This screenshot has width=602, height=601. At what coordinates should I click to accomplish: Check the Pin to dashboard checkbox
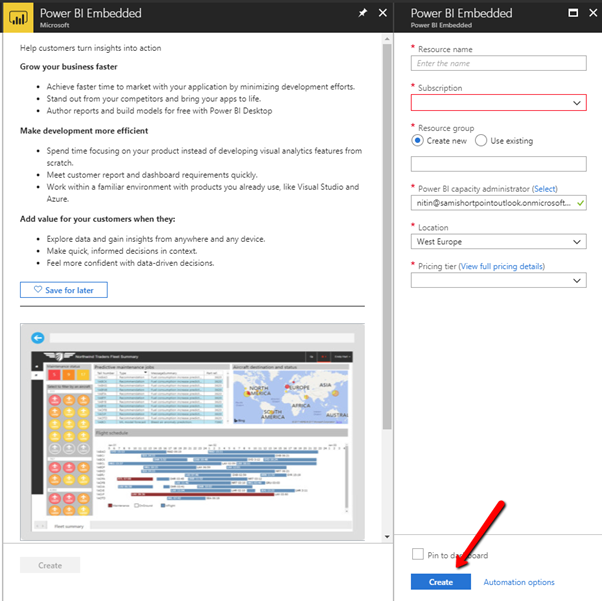[418, 554]
